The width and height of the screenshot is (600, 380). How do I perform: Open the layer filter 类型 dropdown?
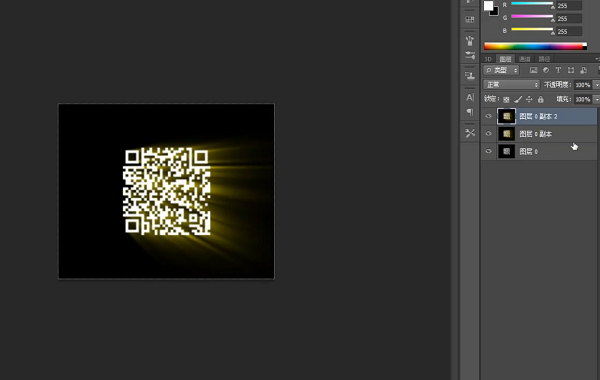coord(501,70)
